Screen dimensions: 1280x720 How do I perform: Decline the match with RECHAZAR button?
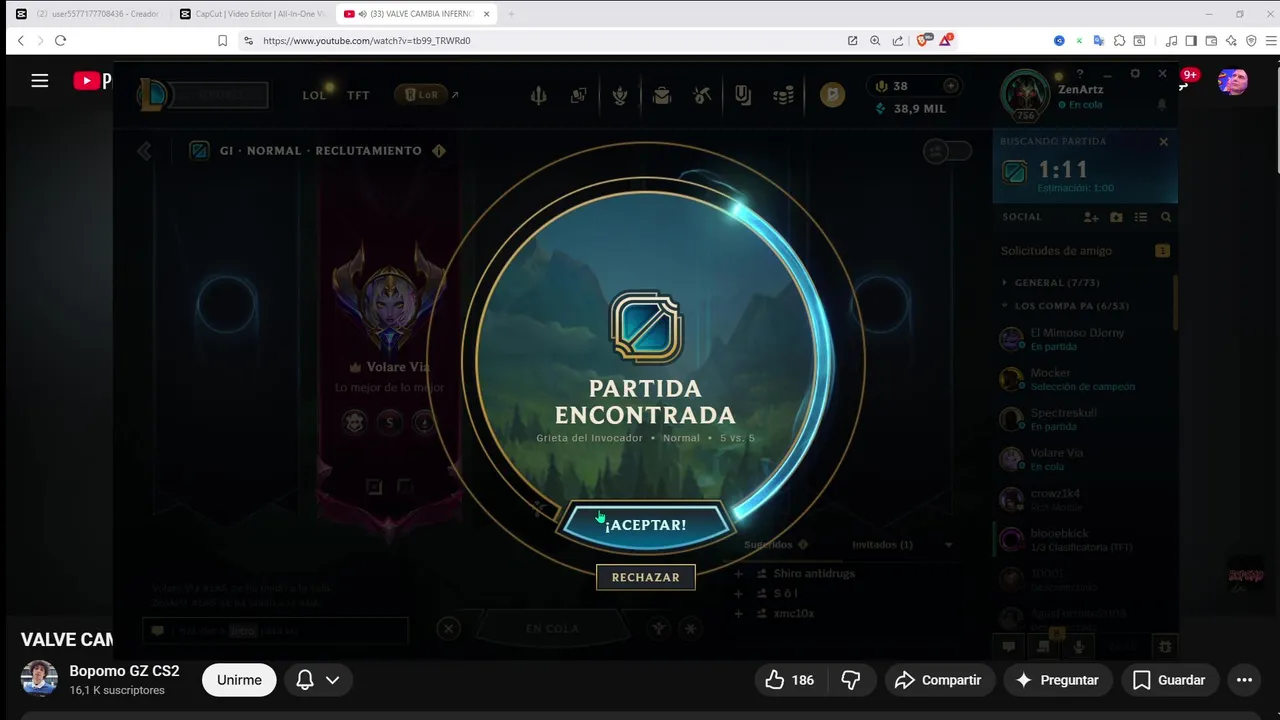[645, 577]
